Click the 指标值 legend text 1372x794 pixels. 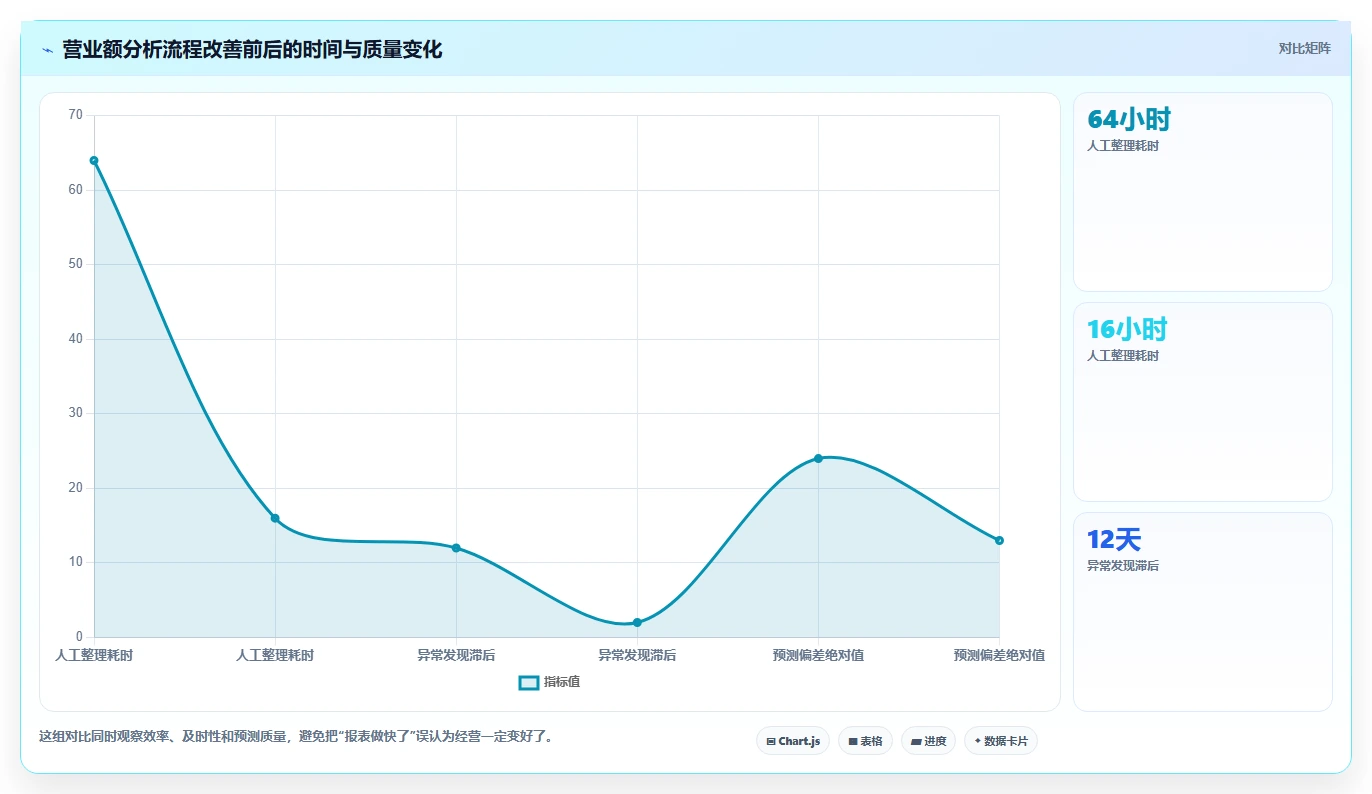point(562,682)
